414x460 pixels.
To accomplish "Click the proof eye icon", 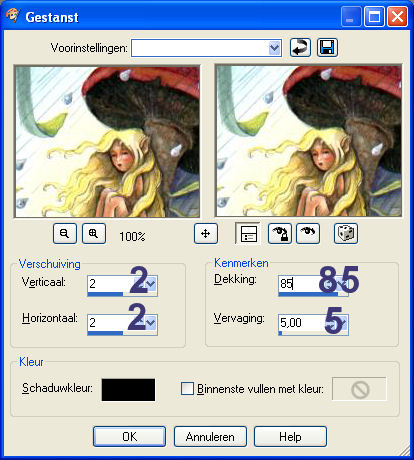I will click(308, 234).
